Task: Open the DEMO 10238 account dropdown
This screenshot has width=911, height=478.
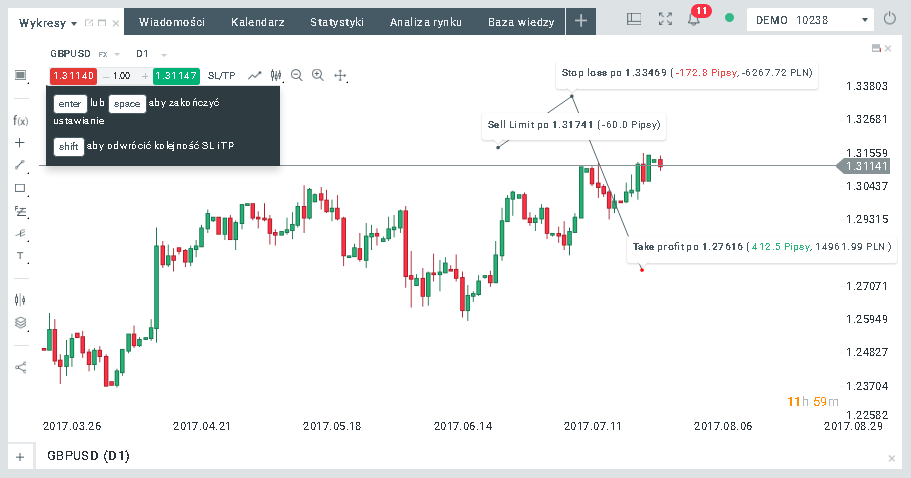Action: point(811,19)
